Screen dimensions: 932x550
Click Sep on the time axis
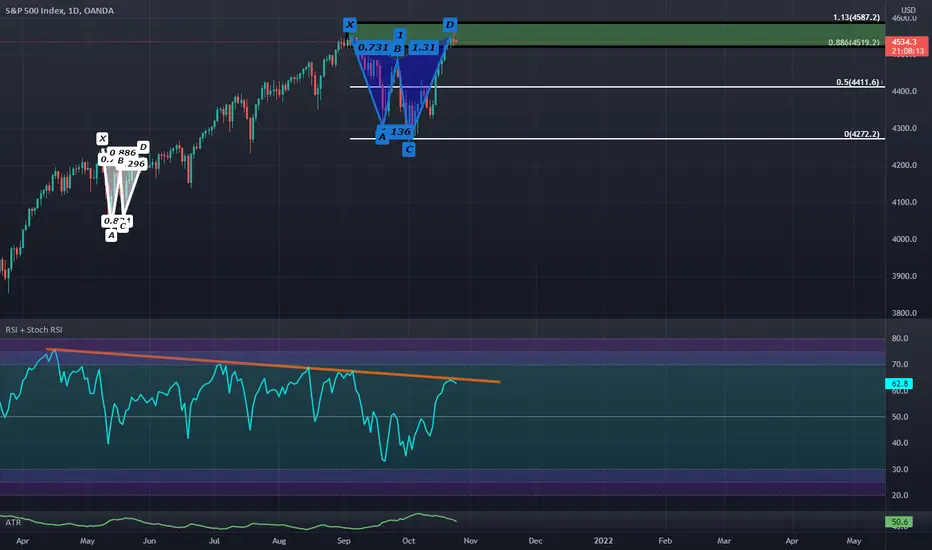pyautogui.click(x=344, y=541)
